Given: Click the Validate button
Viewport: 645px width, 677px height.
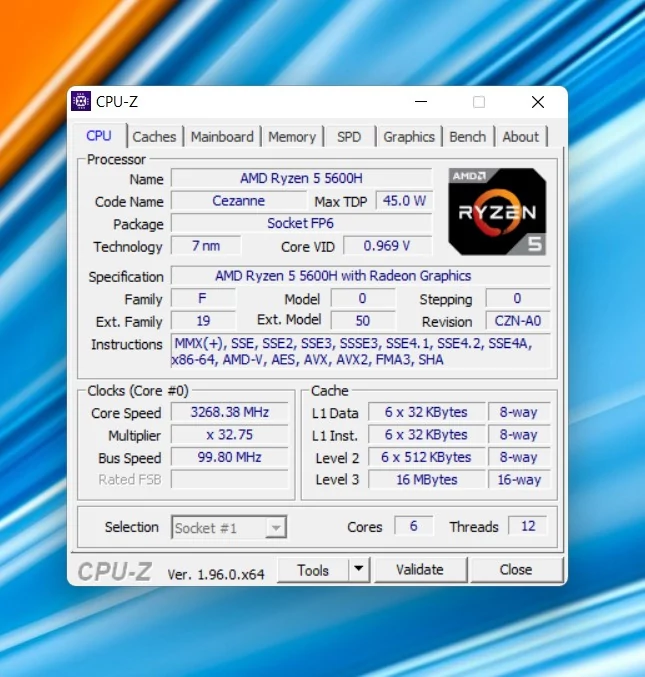Looking at the screenshot, I should (x=420, y=570).
